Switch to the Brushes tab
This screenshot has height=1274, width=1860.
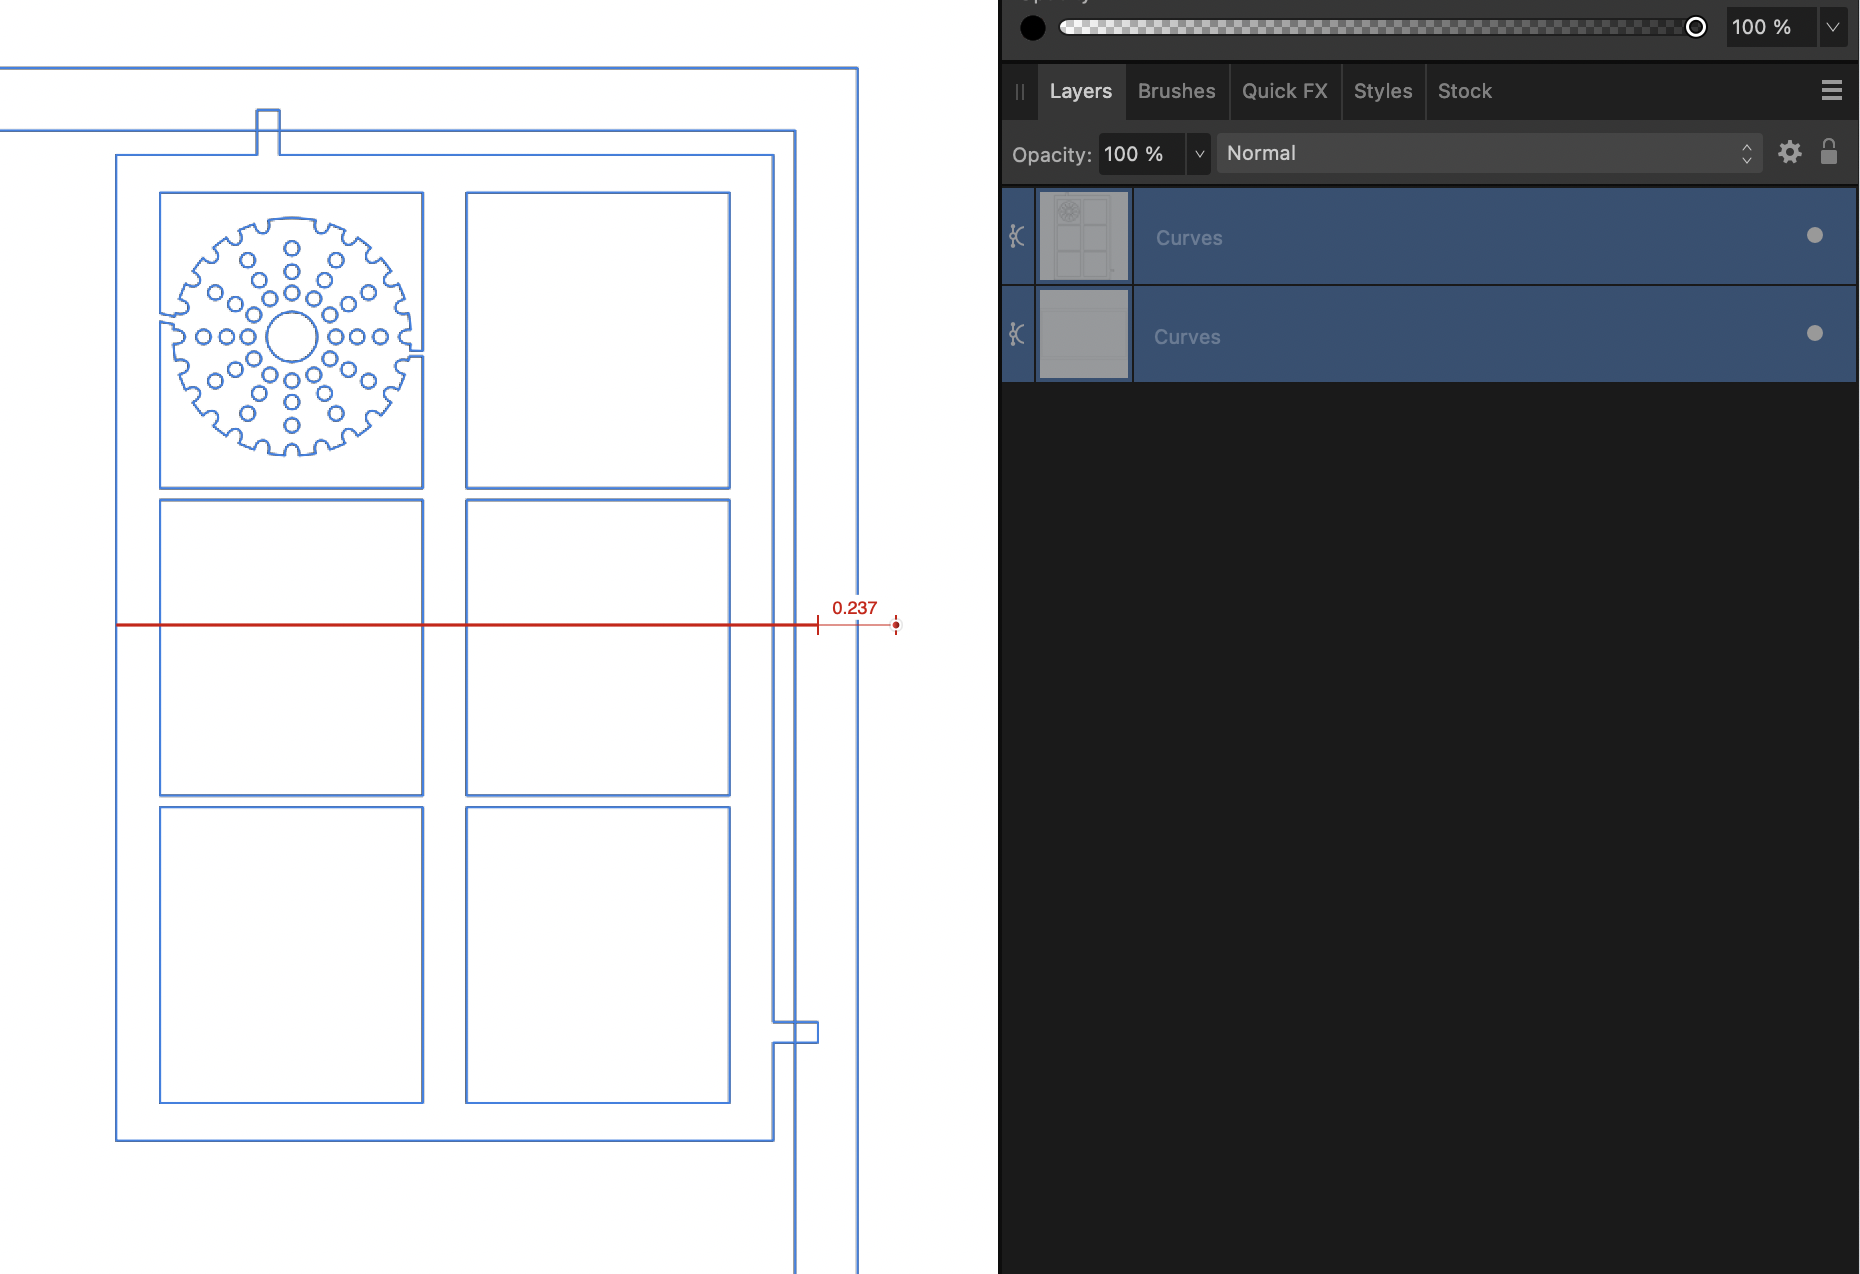[x=1176, y=91]
